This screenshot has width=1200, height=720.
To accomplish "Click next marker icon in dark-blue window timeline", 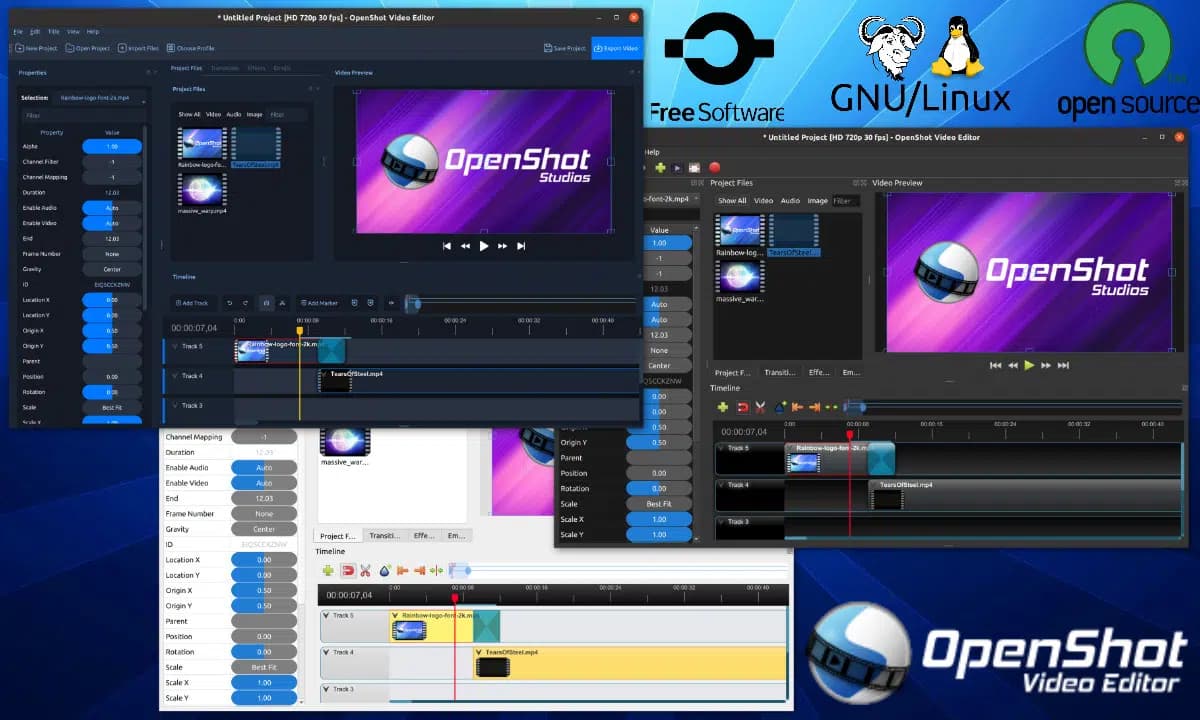I will click(x=370, y=303).
